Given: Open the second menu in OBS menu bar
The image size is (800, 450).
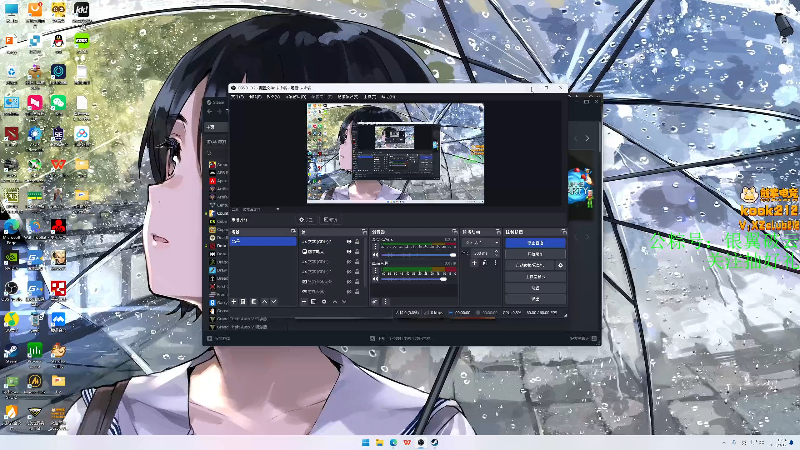Looking at the screenshot, I should coord(255,96).
